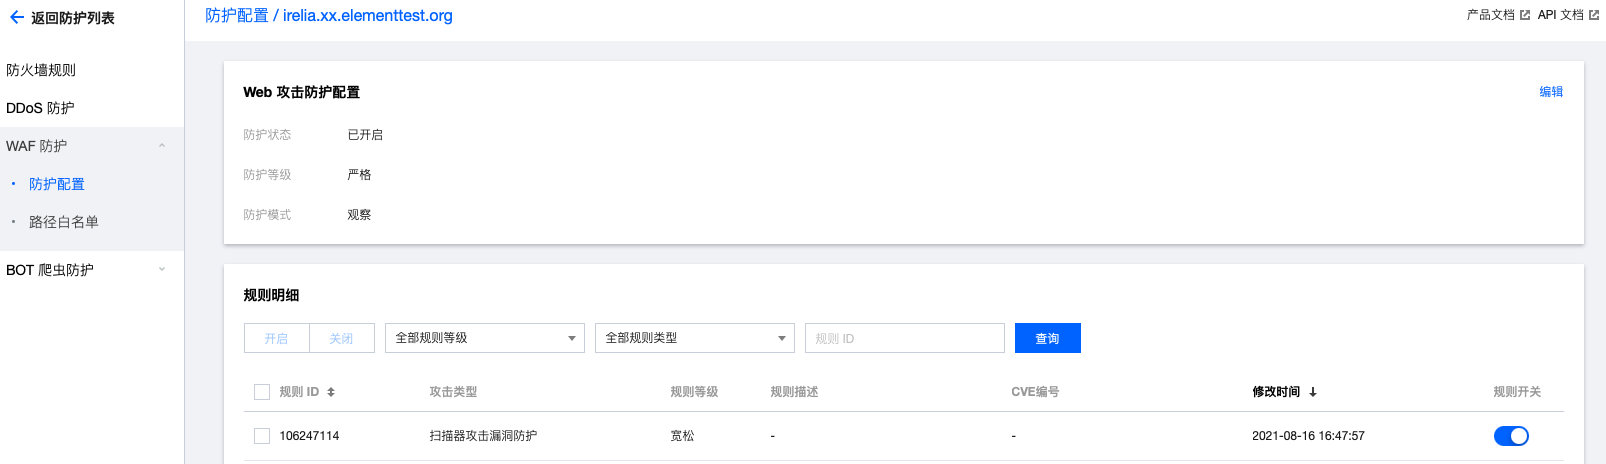Click the 编辑 link in Web 攻击防护配置

pos(1551,92)
